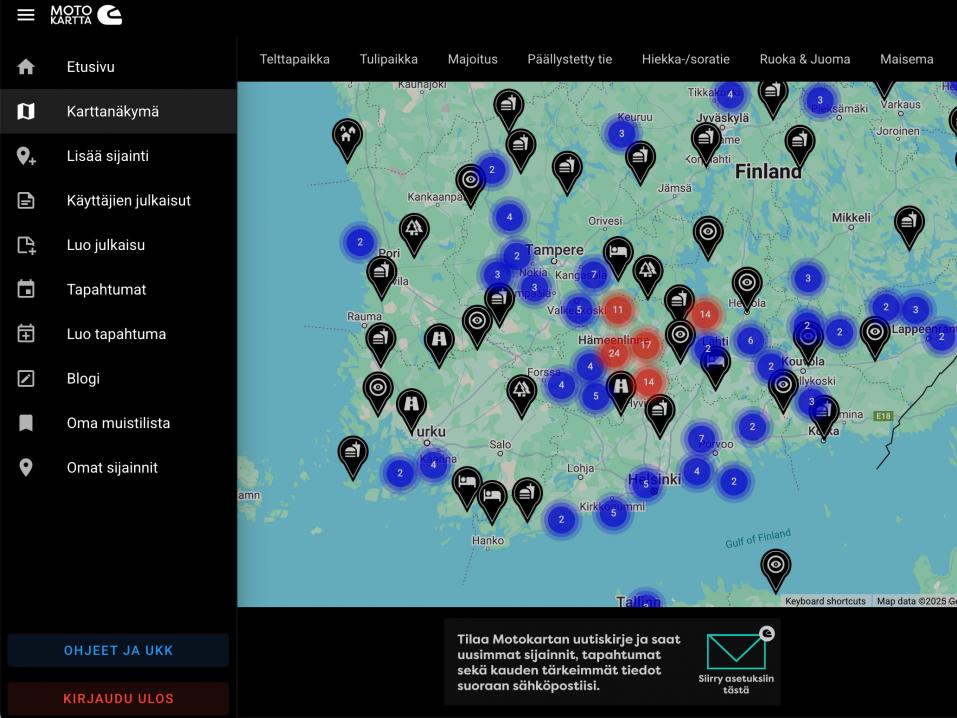The image size is (957, 718).
Task: Click the Tapahtumat calendar icon
Action: [26, 290]
